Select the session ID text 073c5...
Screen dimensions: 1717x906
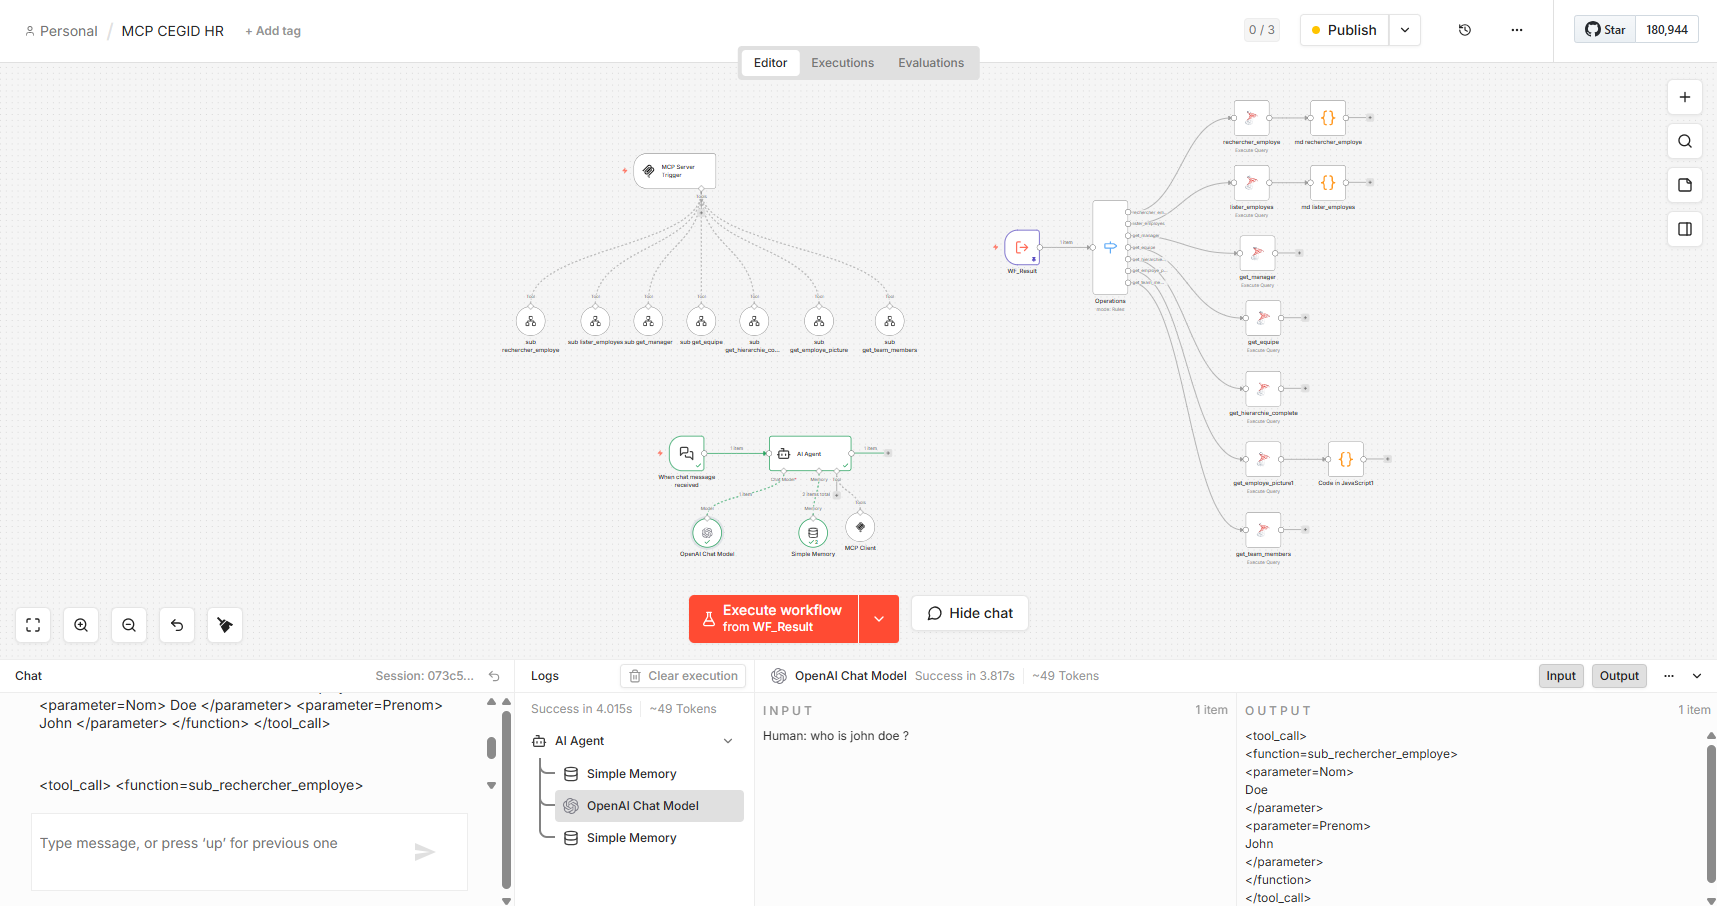(x=425, y=676)
